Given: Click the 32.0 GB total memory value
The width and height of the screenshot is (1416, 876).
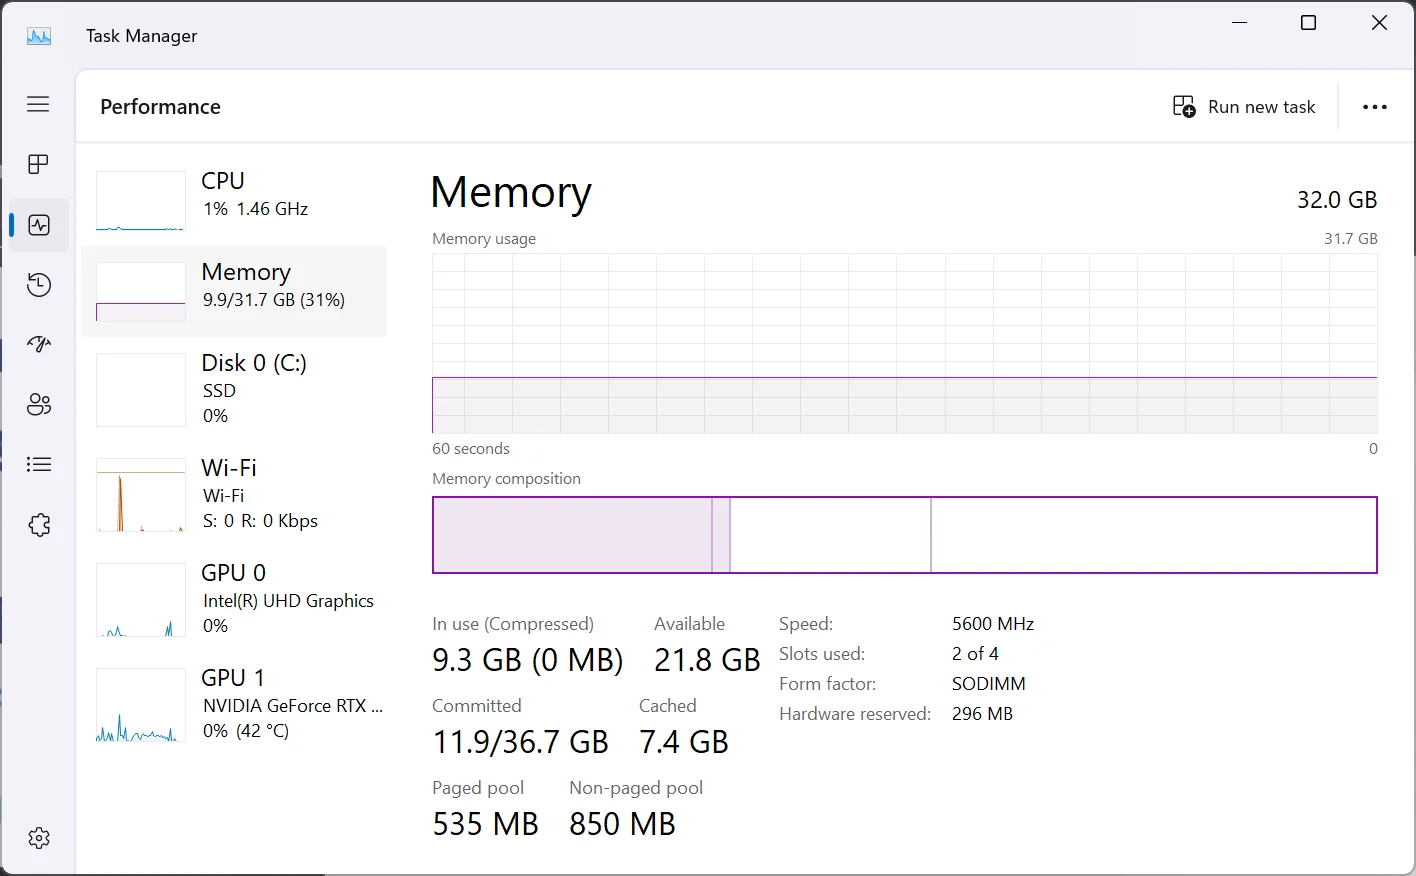Looking at the screenshot, I should (x=1337, y=200).
